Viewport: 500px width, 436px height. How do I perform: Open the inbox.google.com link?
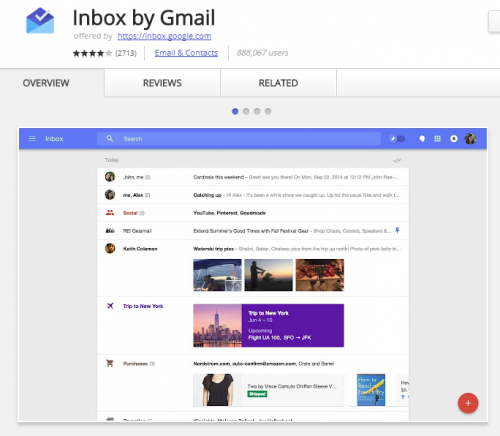point(164,36)
